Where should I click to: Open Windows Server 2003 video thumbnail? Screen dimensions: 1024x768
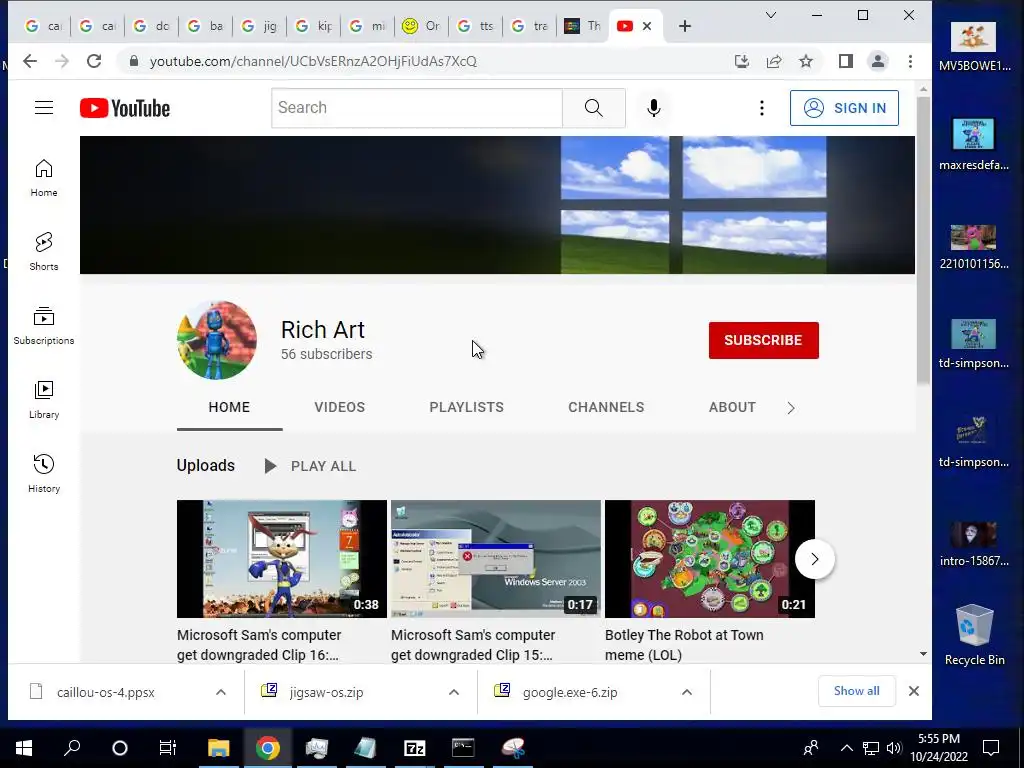pyautogui.click(x=496, y=559)
